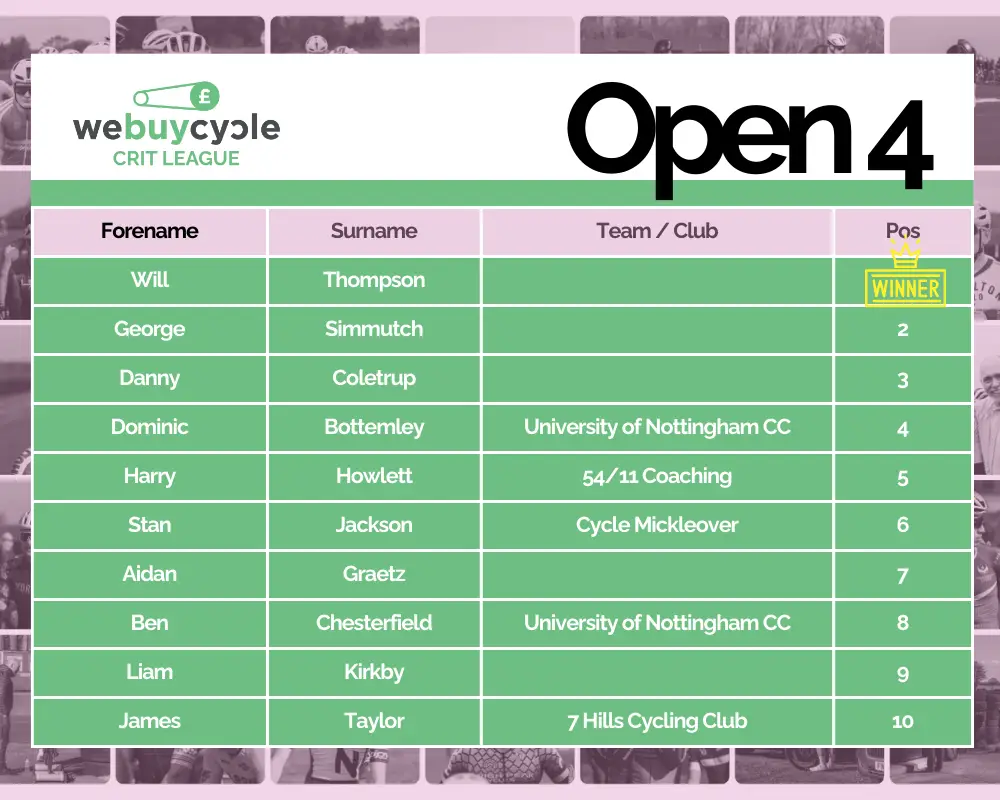Select the Cycle Mickleover team cell
Screen dimensions: 1000x800
657,525
